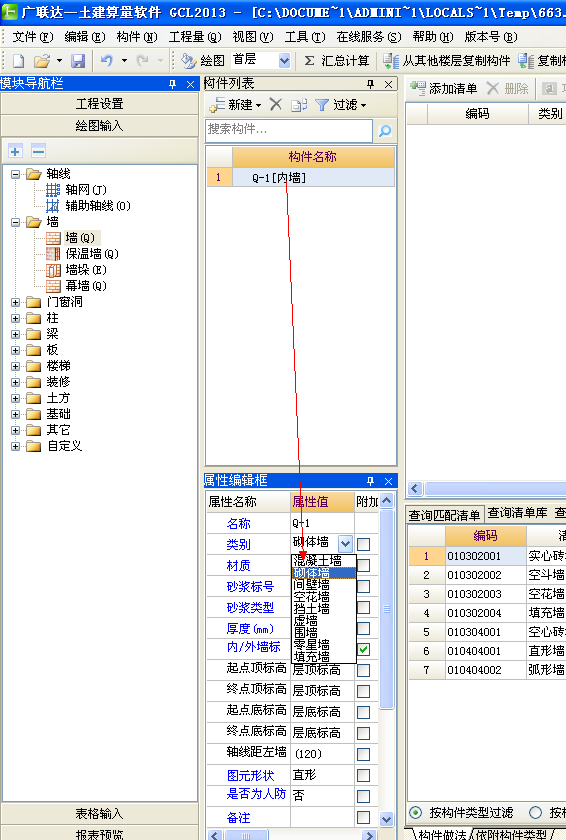Toggle the 图元形状 row checkbox
This screenshot has height=840, width=566.
[364, 775]
